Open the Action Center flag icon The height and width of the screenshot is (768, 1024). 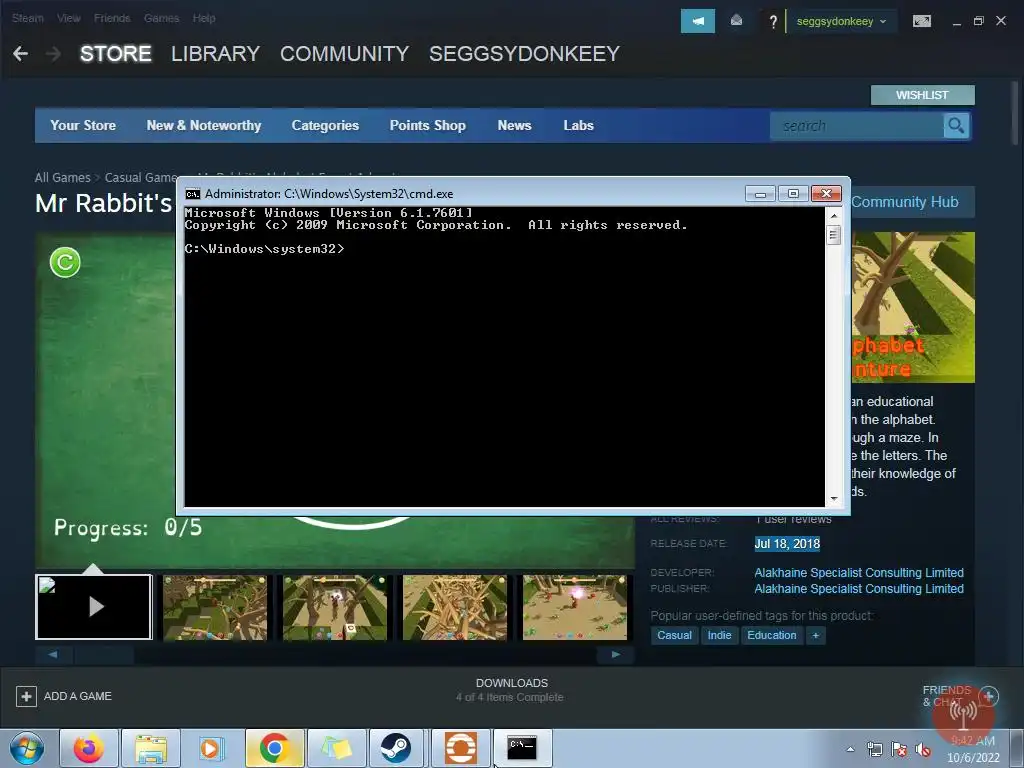click(899, 749)
